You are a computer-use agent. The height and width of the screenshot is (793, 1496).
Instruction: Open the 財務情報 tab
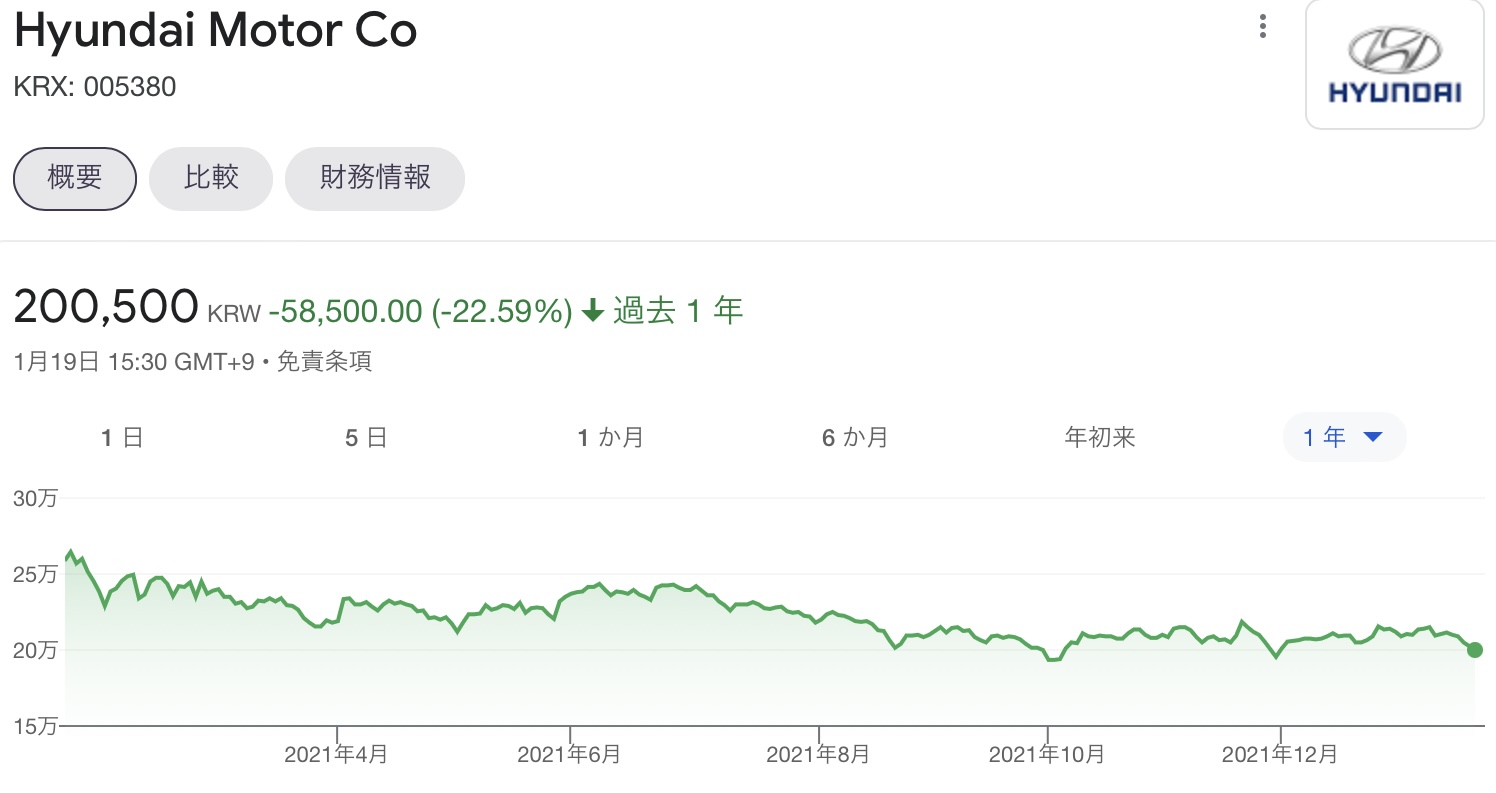(375, 178)
